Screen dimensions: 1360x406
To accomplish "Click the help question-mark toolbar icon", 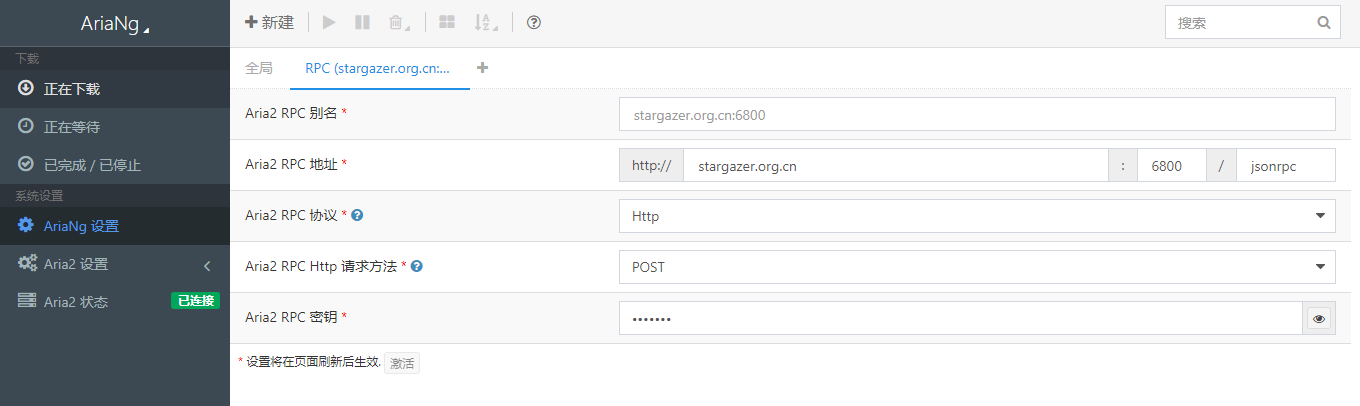I will pos(534,22).
